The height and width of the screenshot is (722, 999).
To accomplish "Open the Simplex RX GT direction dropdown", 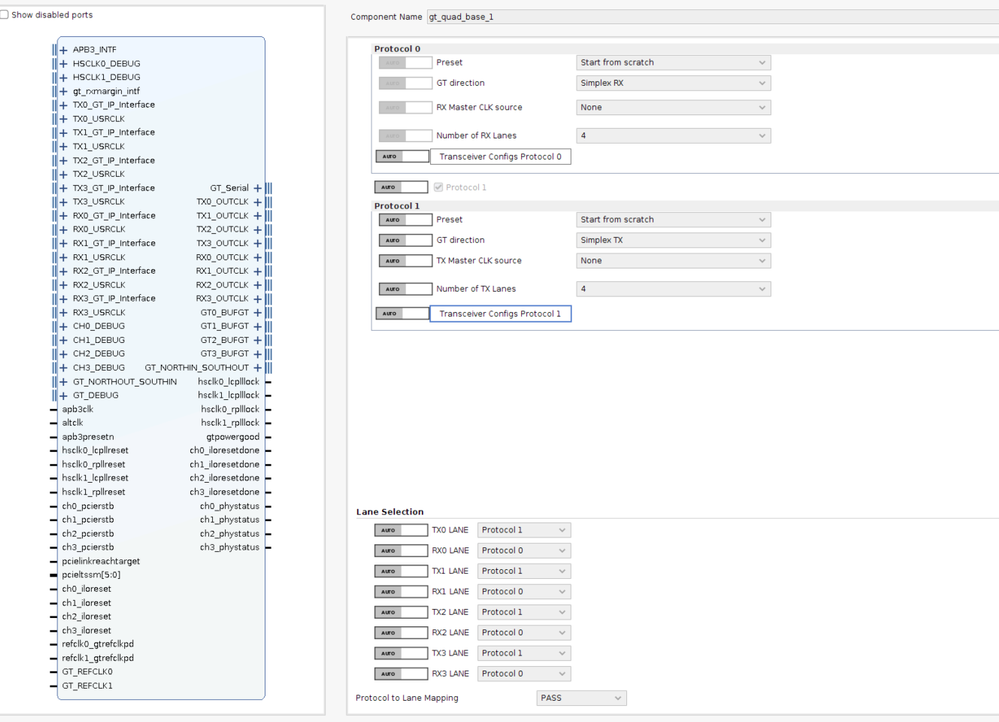I will pyautogui.click(x=673, y=83).
